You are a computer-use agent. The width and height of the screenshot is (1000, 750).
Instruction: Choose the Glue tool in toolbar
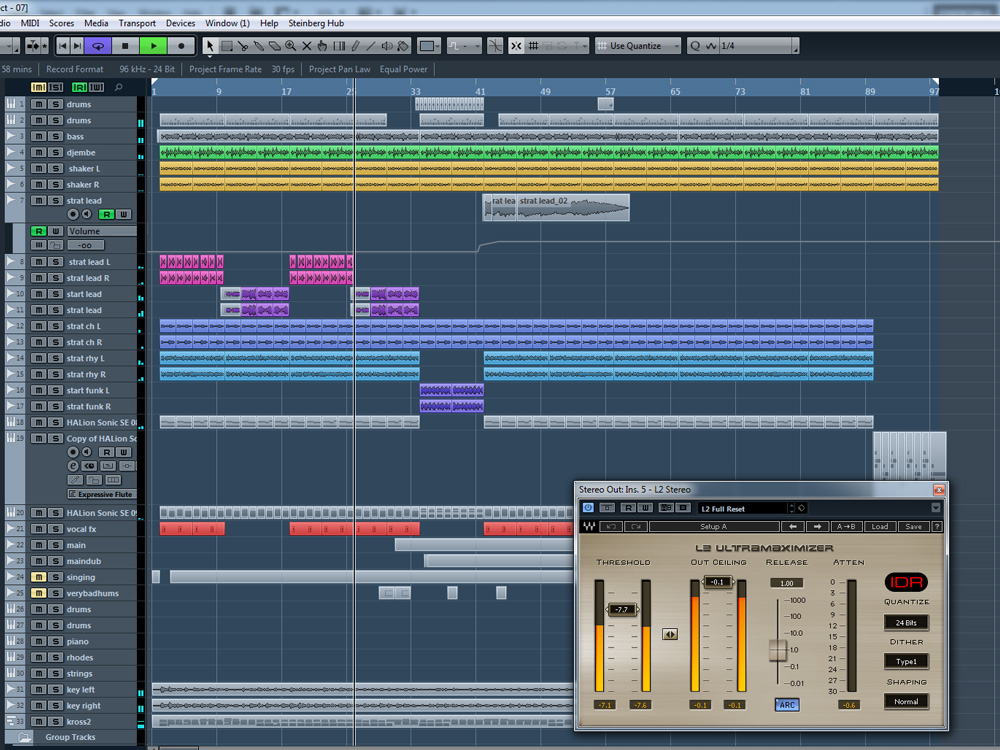pos(259,46)
